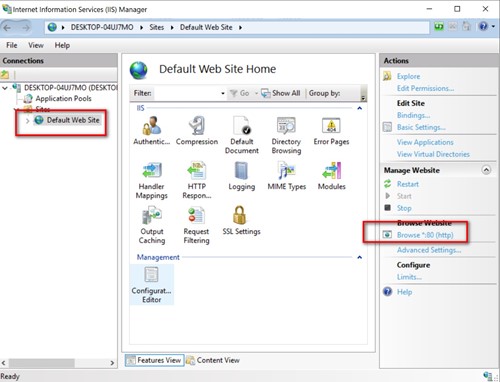Open the SSL Settings feature
This screenshot has height=382, width=500.
pos(241,221)
